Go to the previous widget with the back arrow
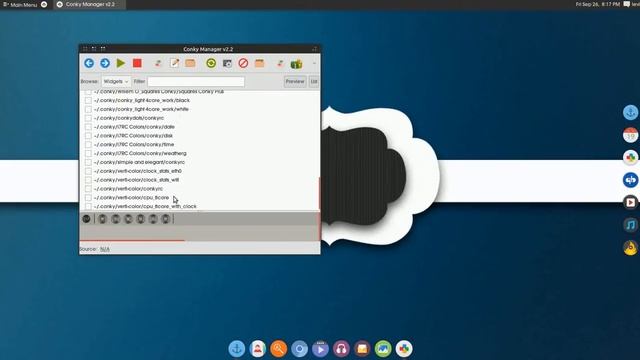640x360 pixels. 89,63
